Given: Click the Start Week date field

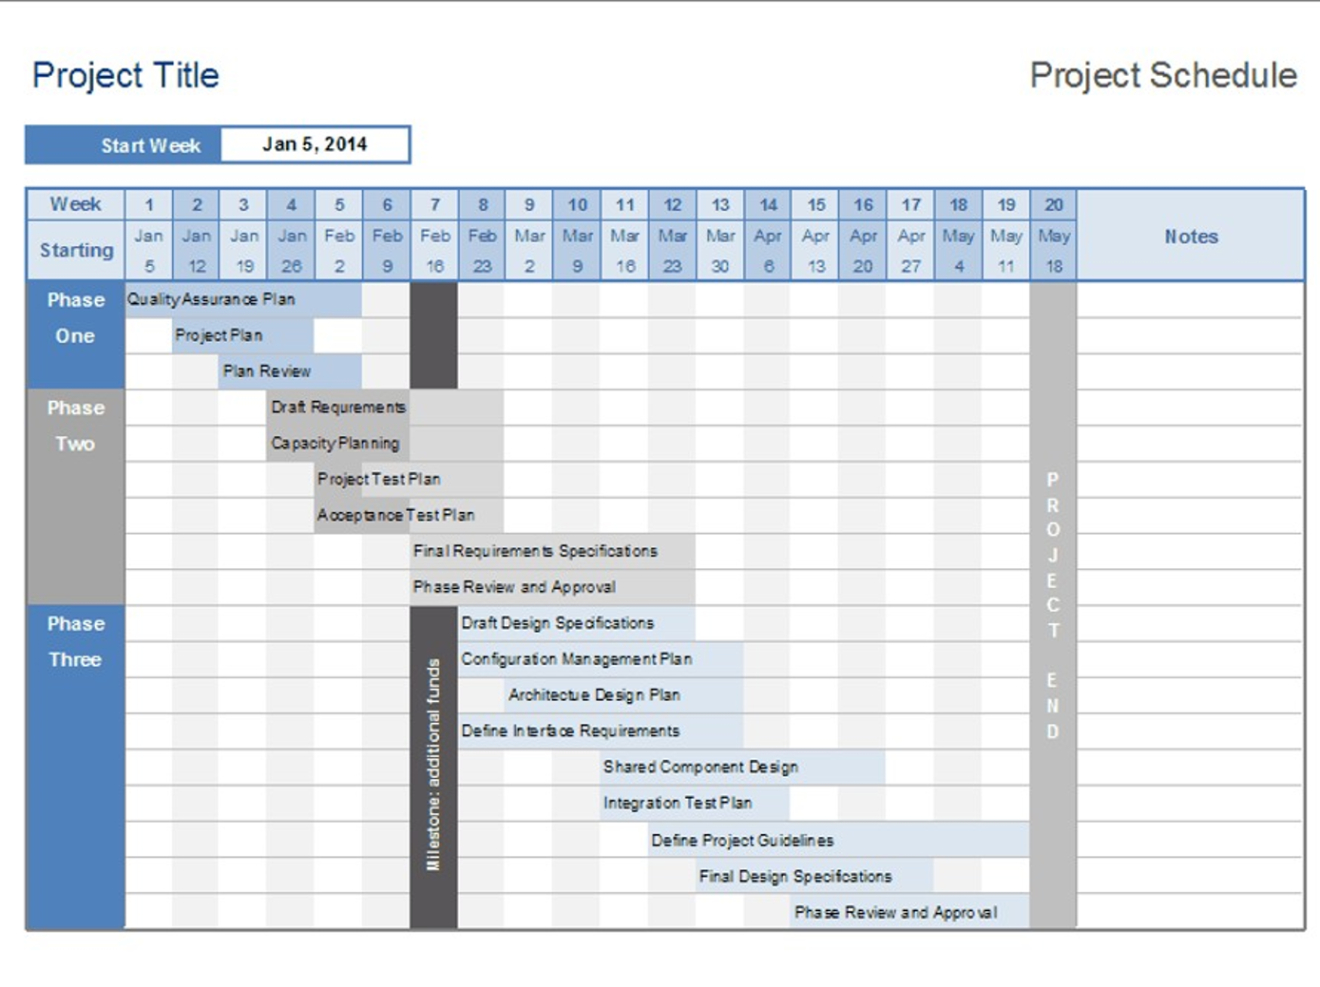Looking at the screenshot, I should click(x=314, y=145).
